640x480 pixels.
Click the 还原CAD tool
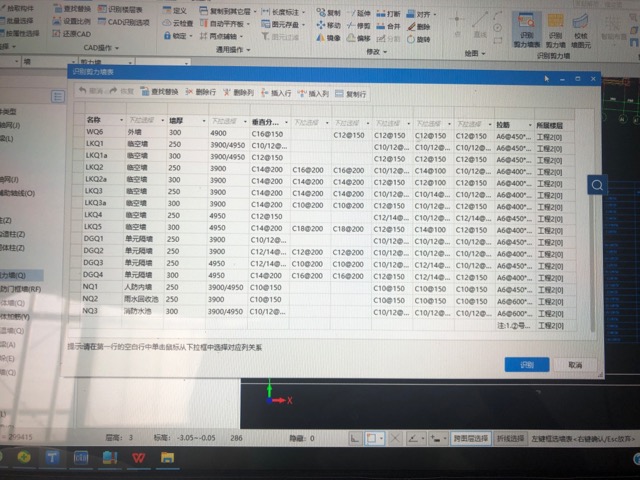coord(72,33)
